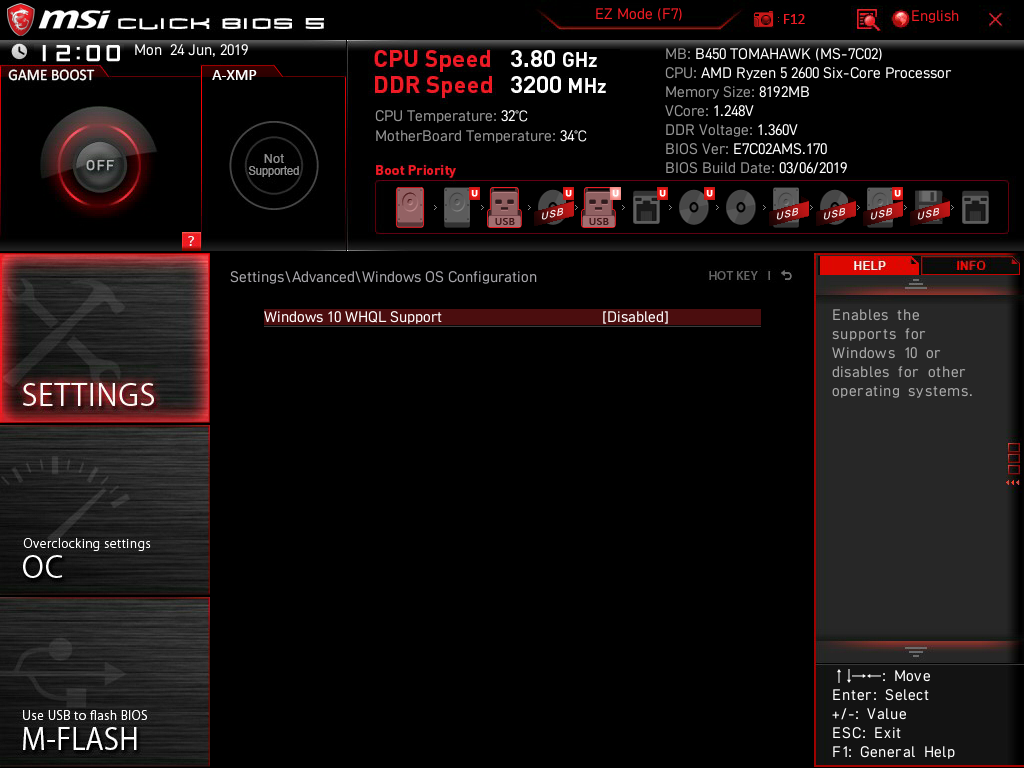The width and height of the screenshot is (1024, 768).
Task: Click the Settings\Advanced breadcrumb path
Action: point(383,277)
